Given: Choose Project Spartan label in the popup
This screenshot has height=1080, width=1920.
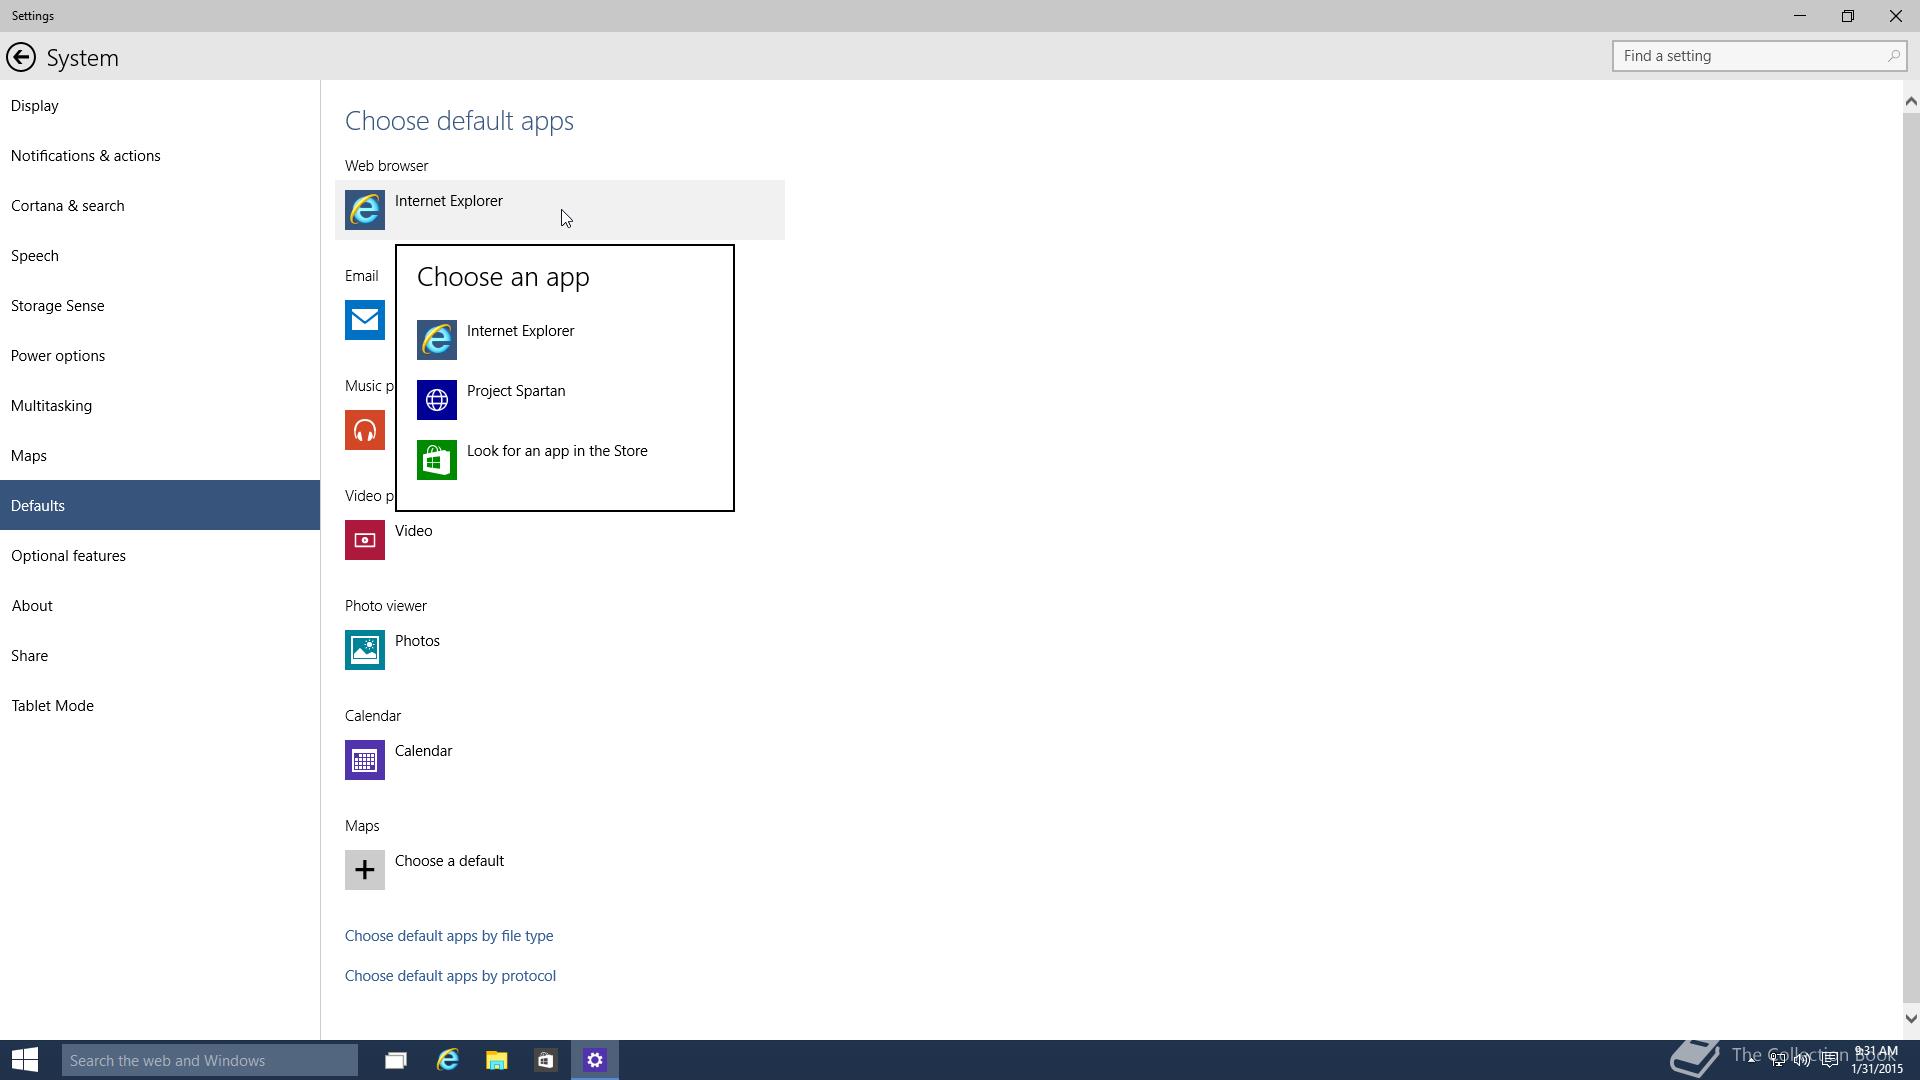Looking at the screenshot, I should pos(516,391).
